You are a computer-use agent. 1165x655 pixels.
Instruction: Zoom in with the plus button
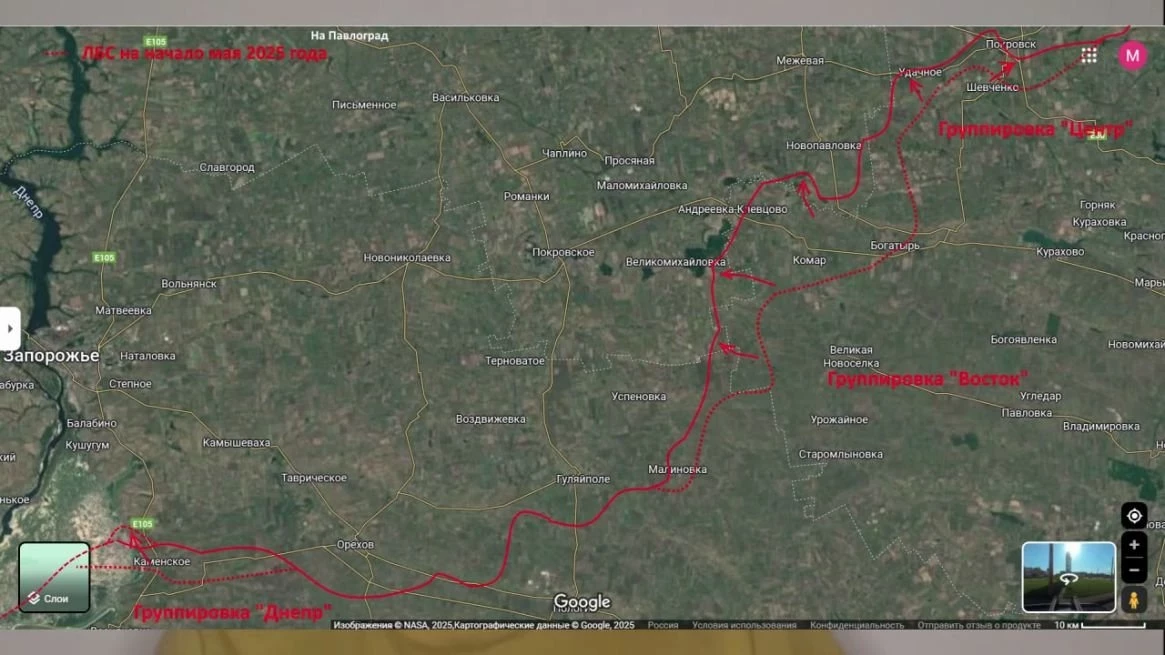click(x=1134, y=546)
